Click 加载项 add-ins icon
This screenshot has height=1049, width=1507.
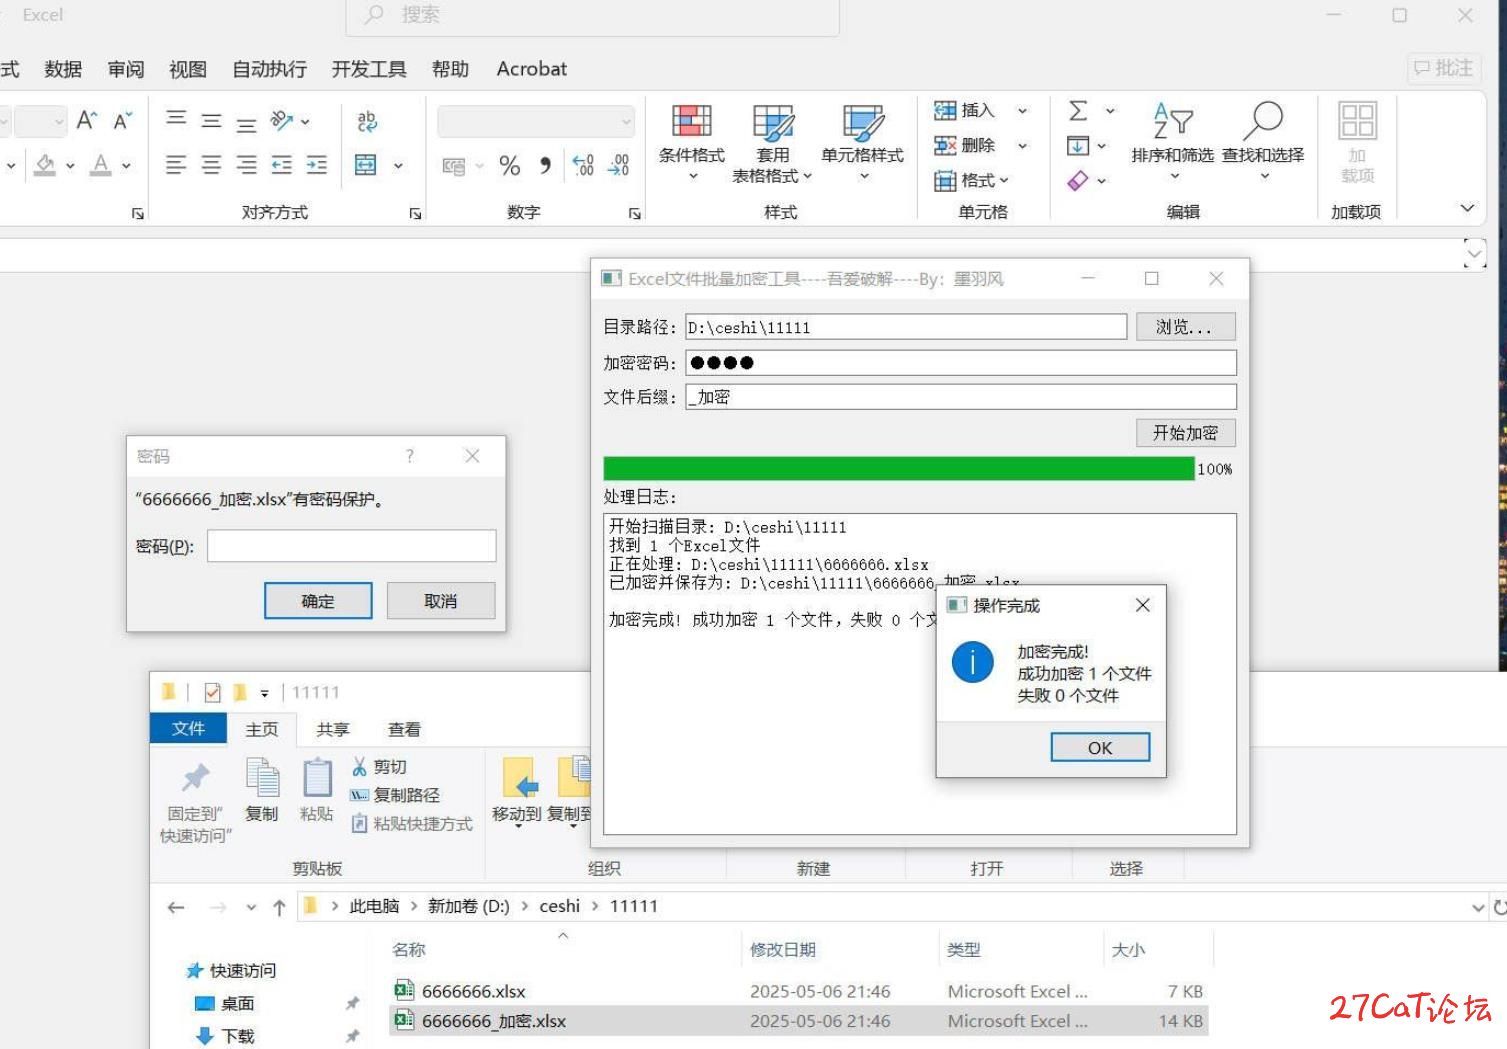click(x=1357, y=142)
